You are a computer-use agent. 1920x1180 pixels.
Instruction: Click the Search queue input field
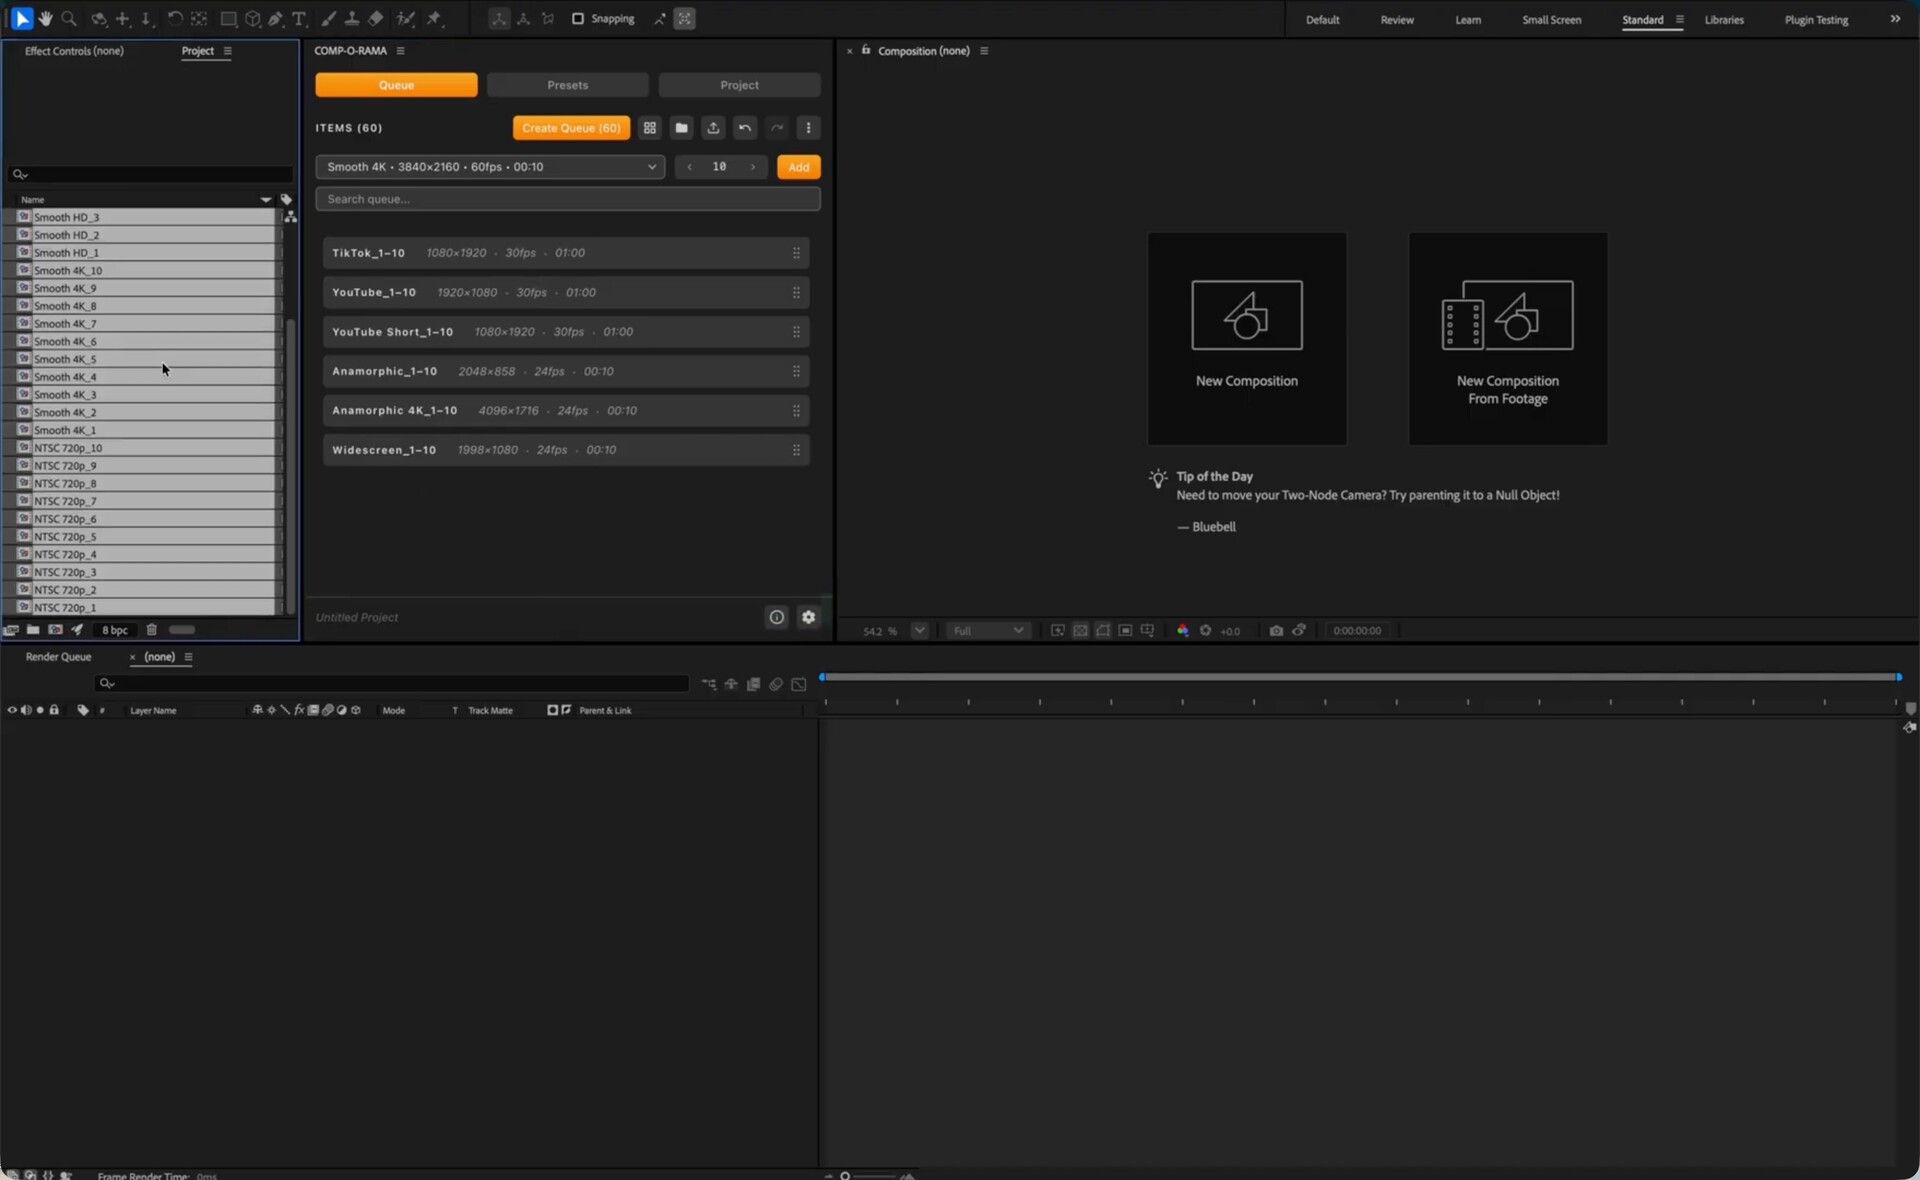coord(568,199)
